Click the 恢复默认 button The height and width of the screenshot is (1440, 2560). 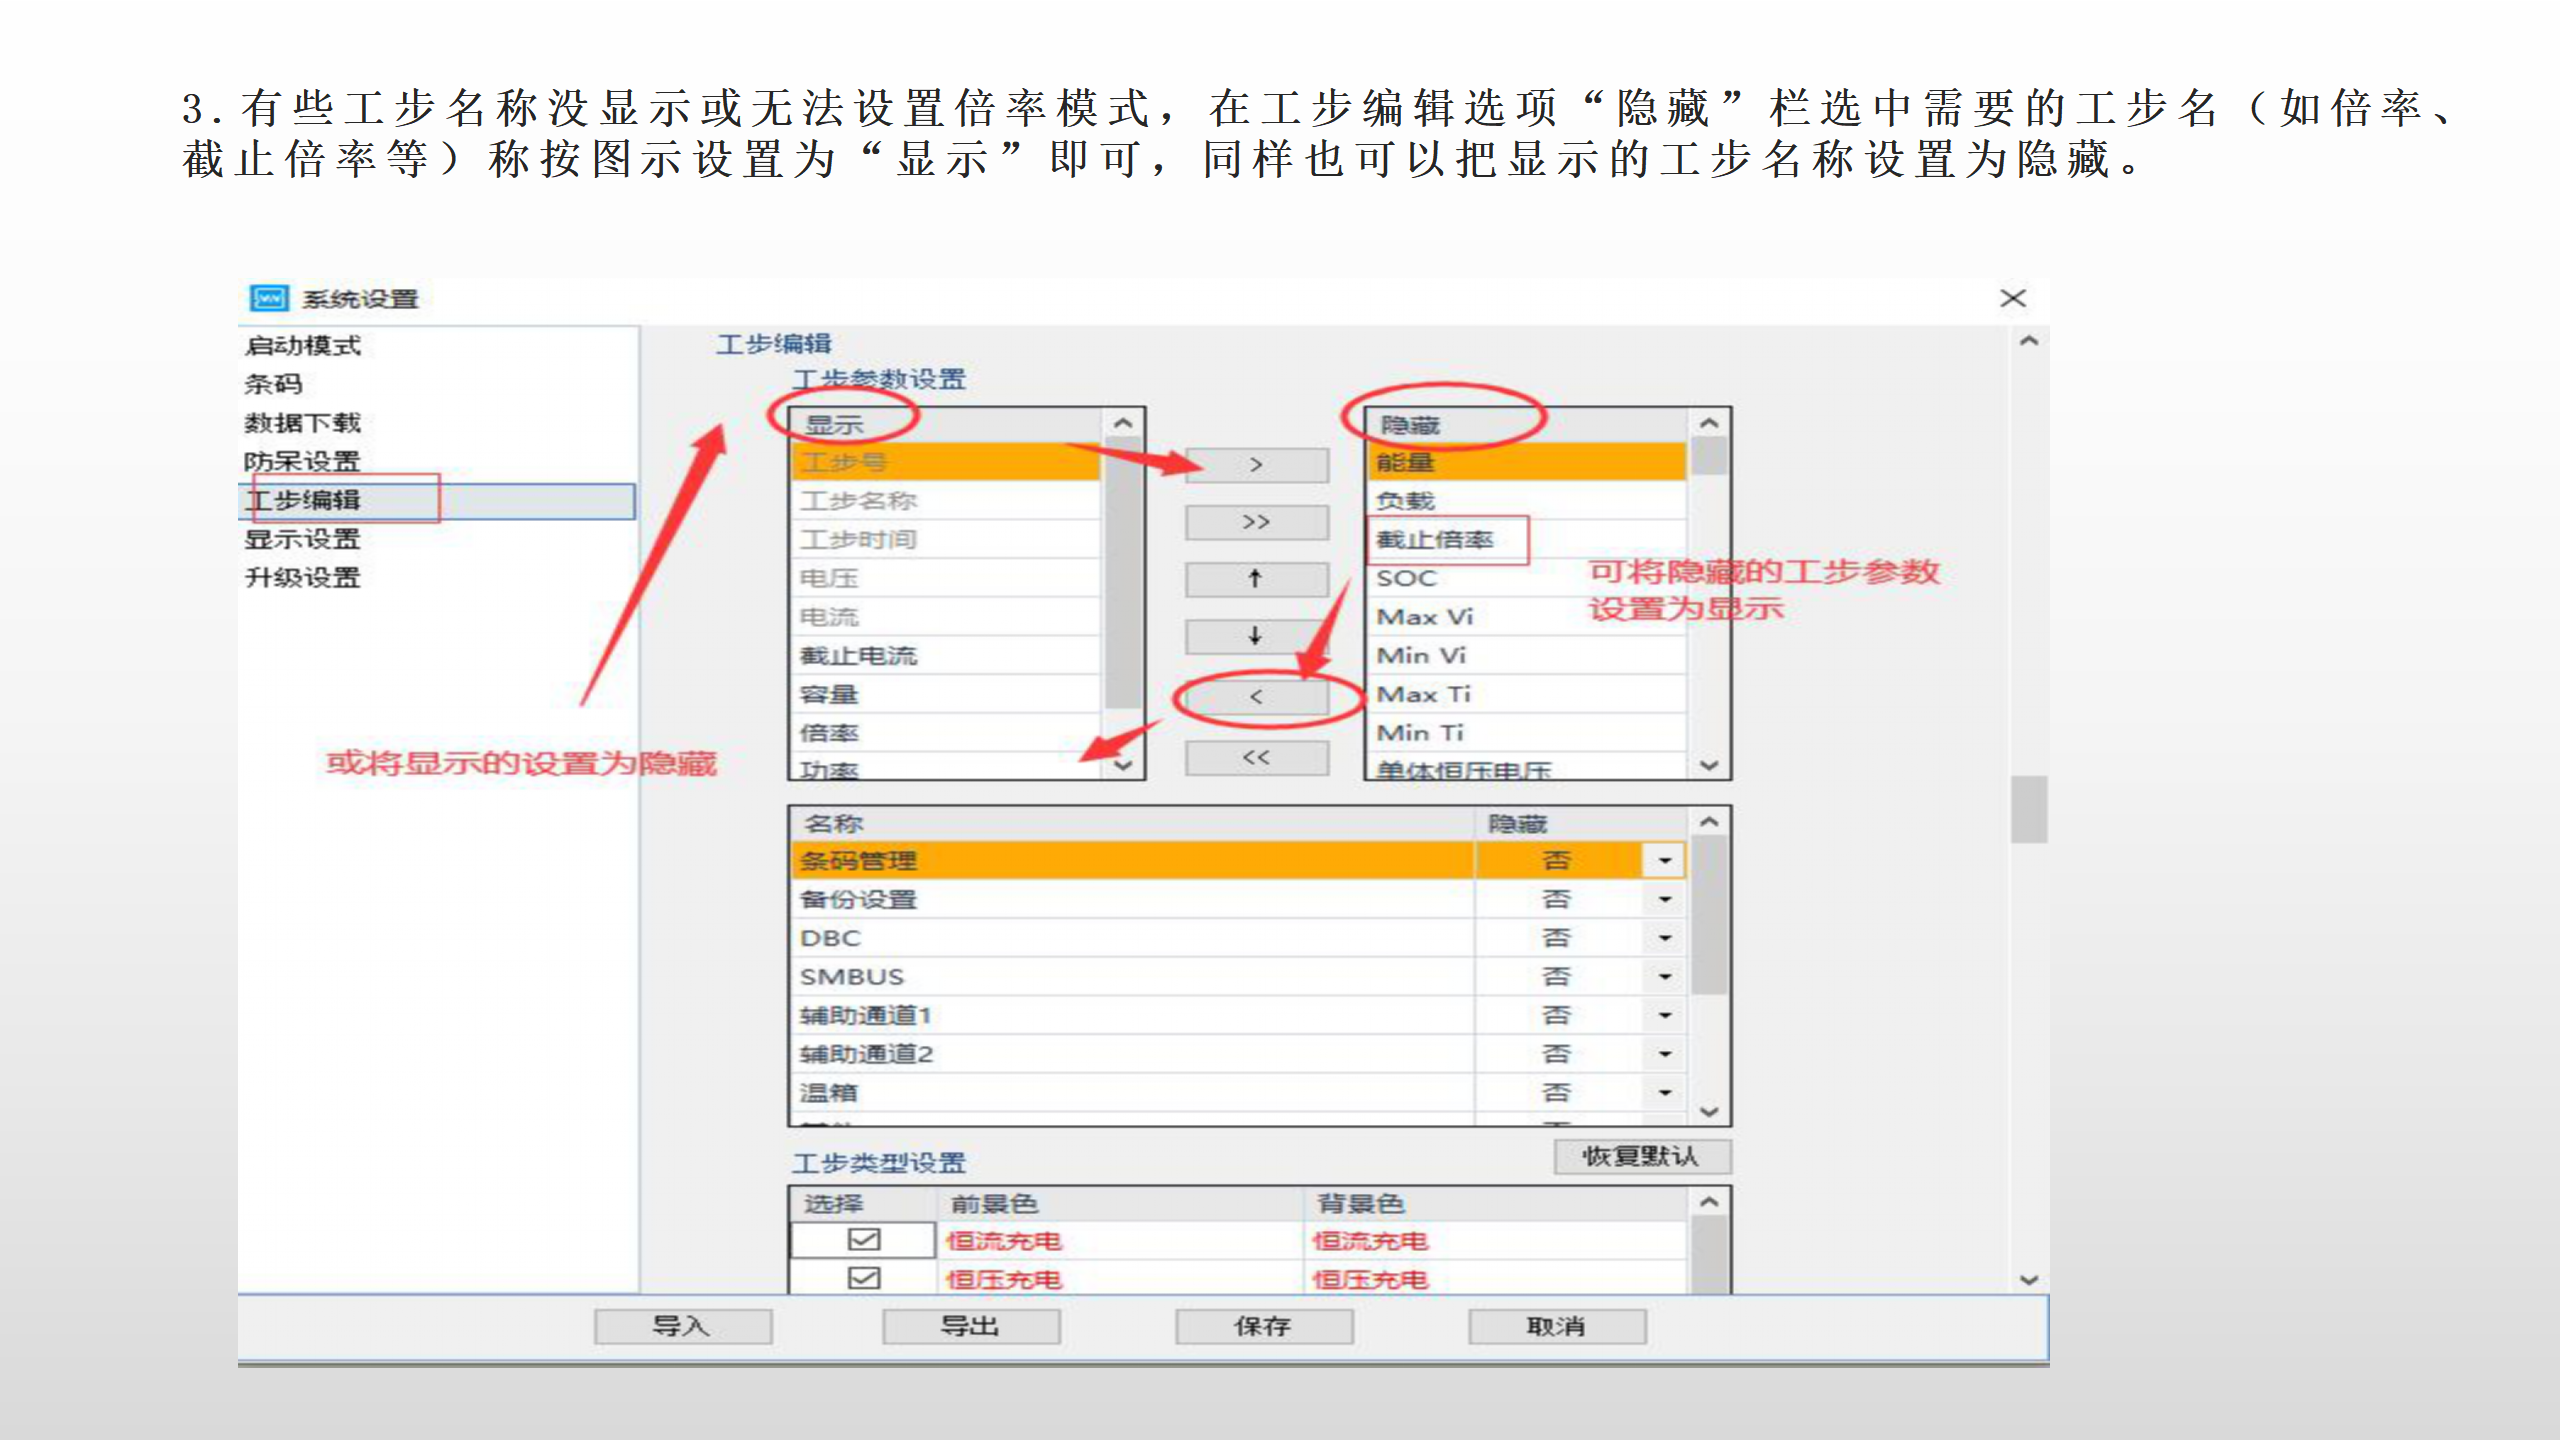tap(1642, 1156)
